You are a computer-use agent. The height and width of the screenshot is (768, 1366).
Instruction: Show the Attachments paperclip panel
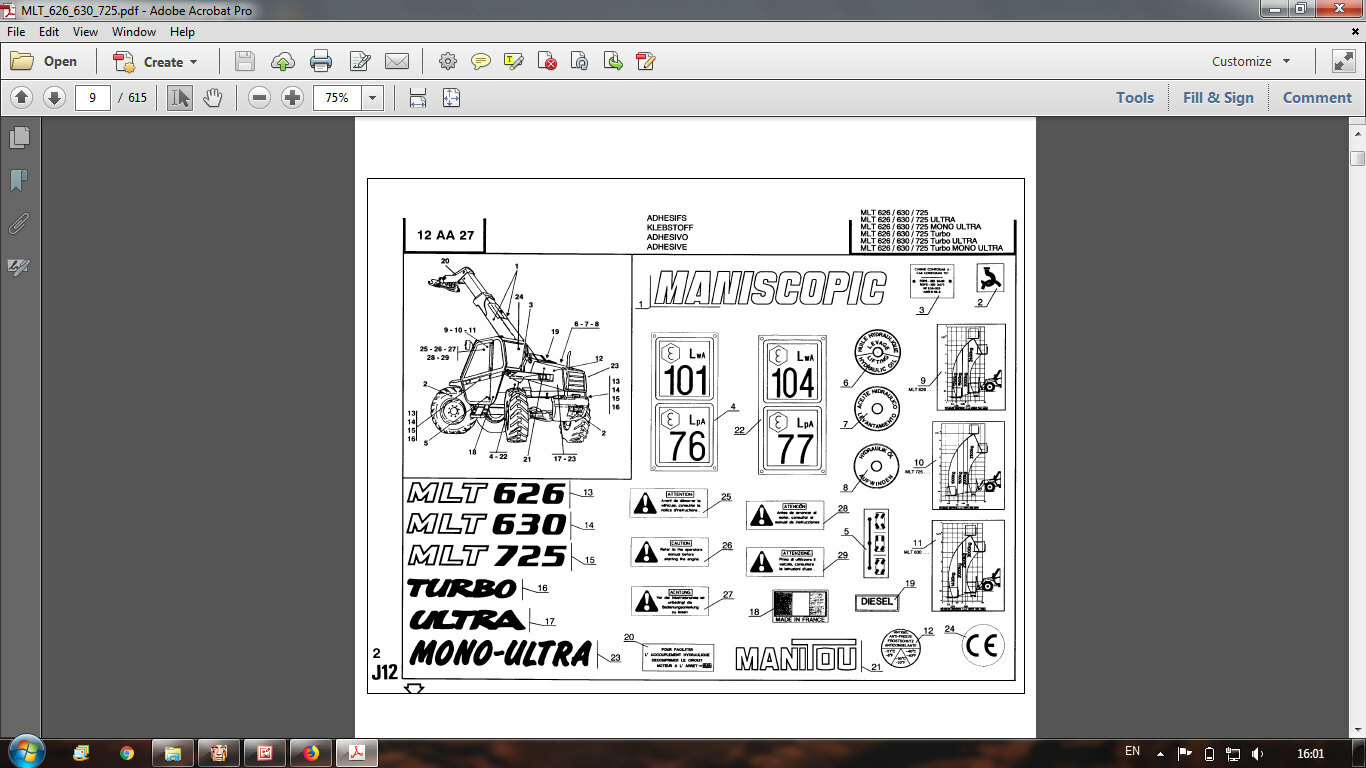pyautogui.click(x=19, y=224)
